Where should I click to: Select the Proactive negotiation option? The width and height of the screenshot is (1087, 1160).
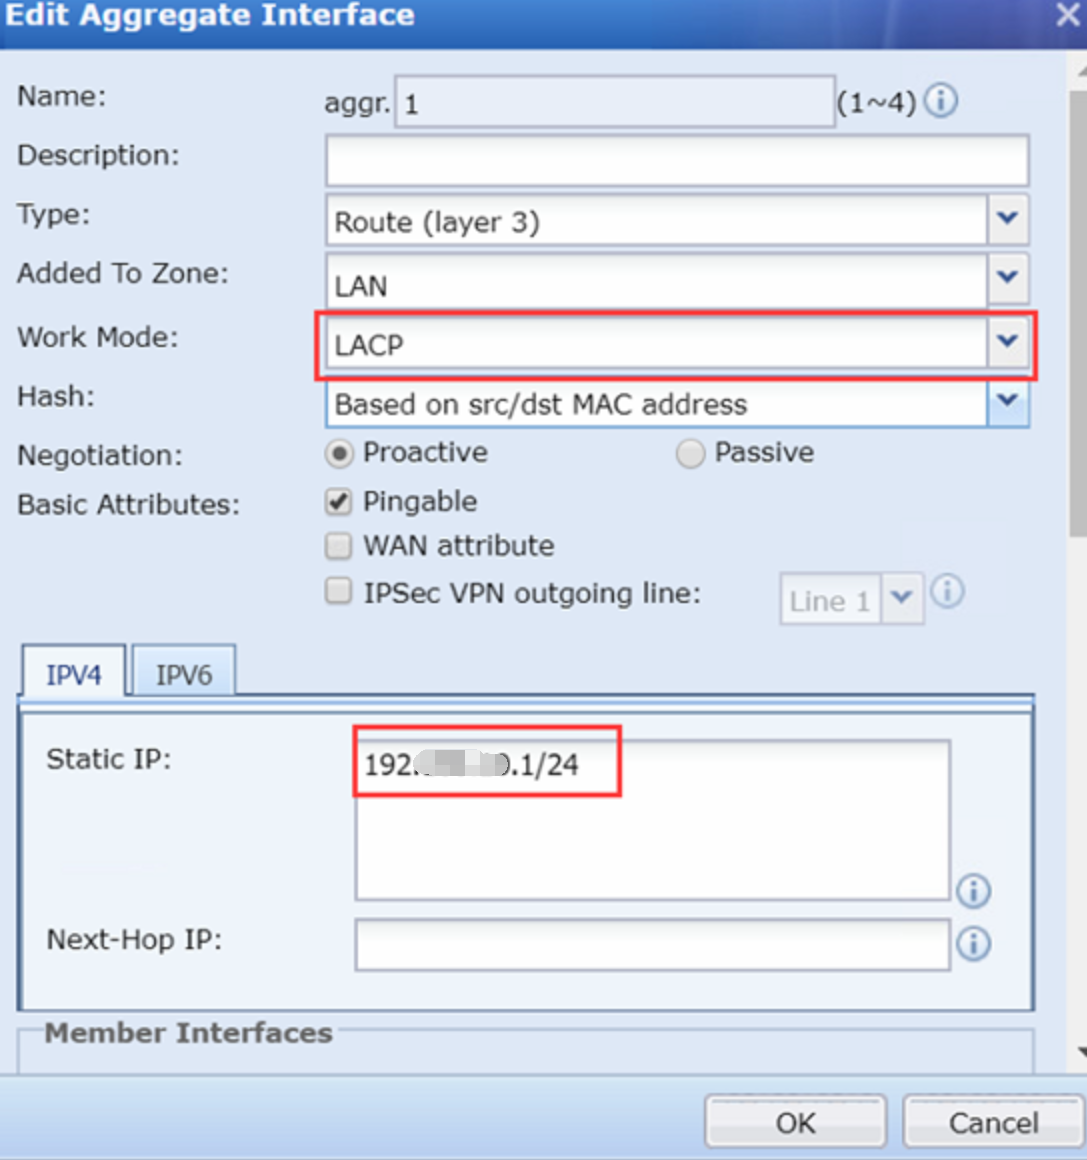pyautogui.click(x=339, y=453)
